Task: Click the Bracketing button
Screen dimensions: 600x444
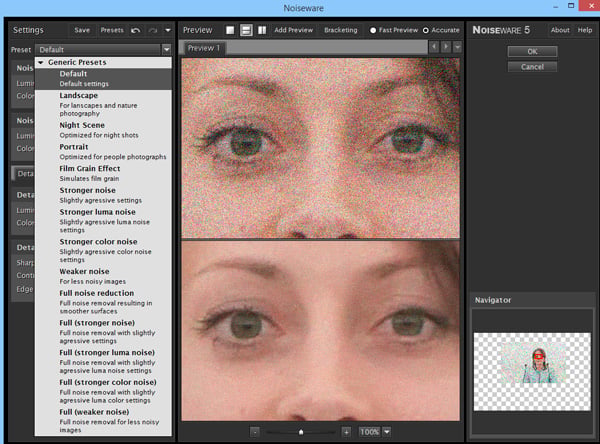Action: 341,30
